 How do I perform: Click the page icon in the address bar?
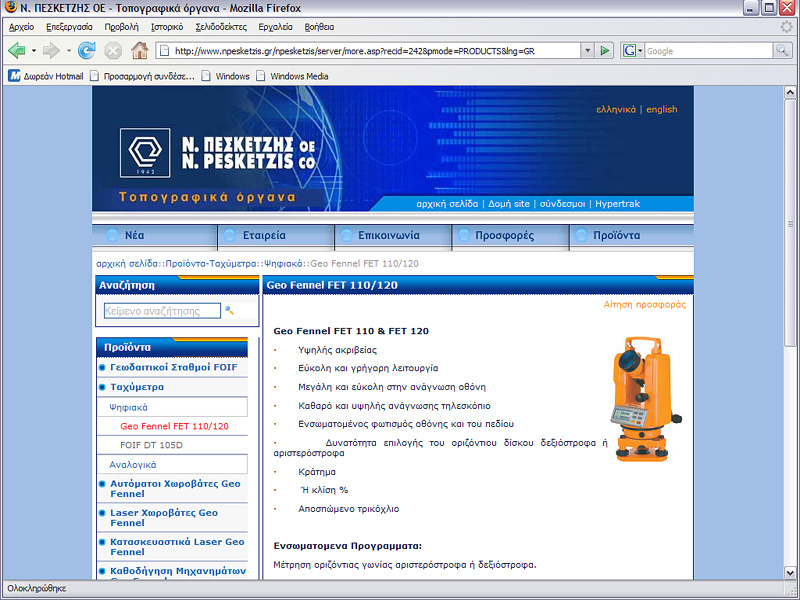(164, 51)
